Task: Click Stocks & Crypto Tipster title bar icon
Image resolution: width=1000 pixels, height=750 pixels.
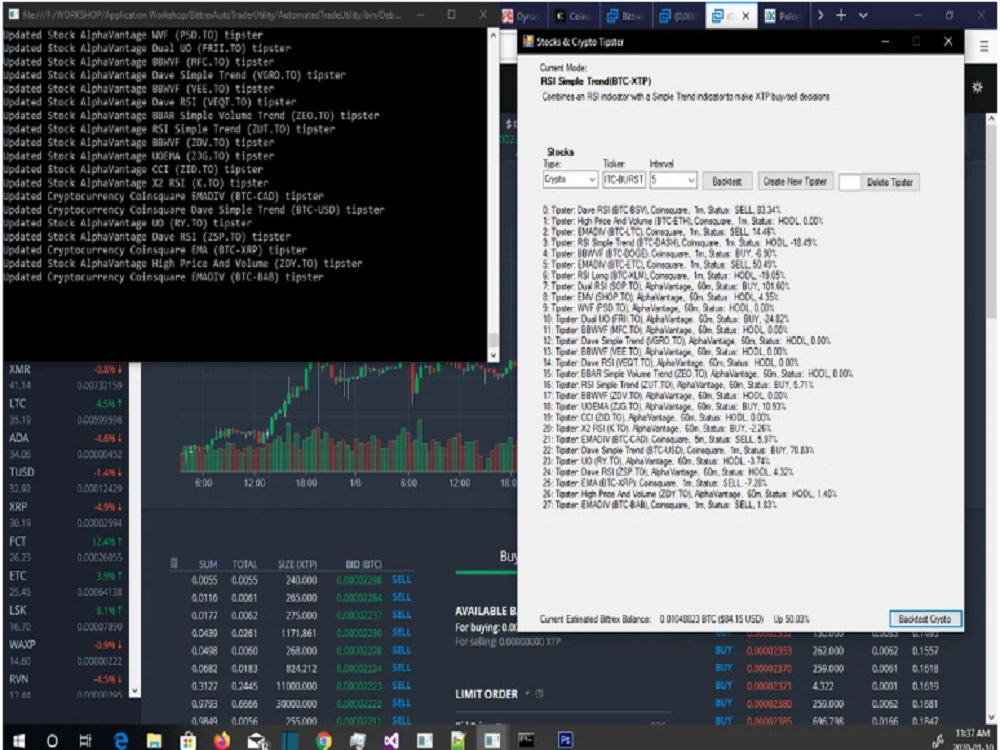Action: pos(528,41)
